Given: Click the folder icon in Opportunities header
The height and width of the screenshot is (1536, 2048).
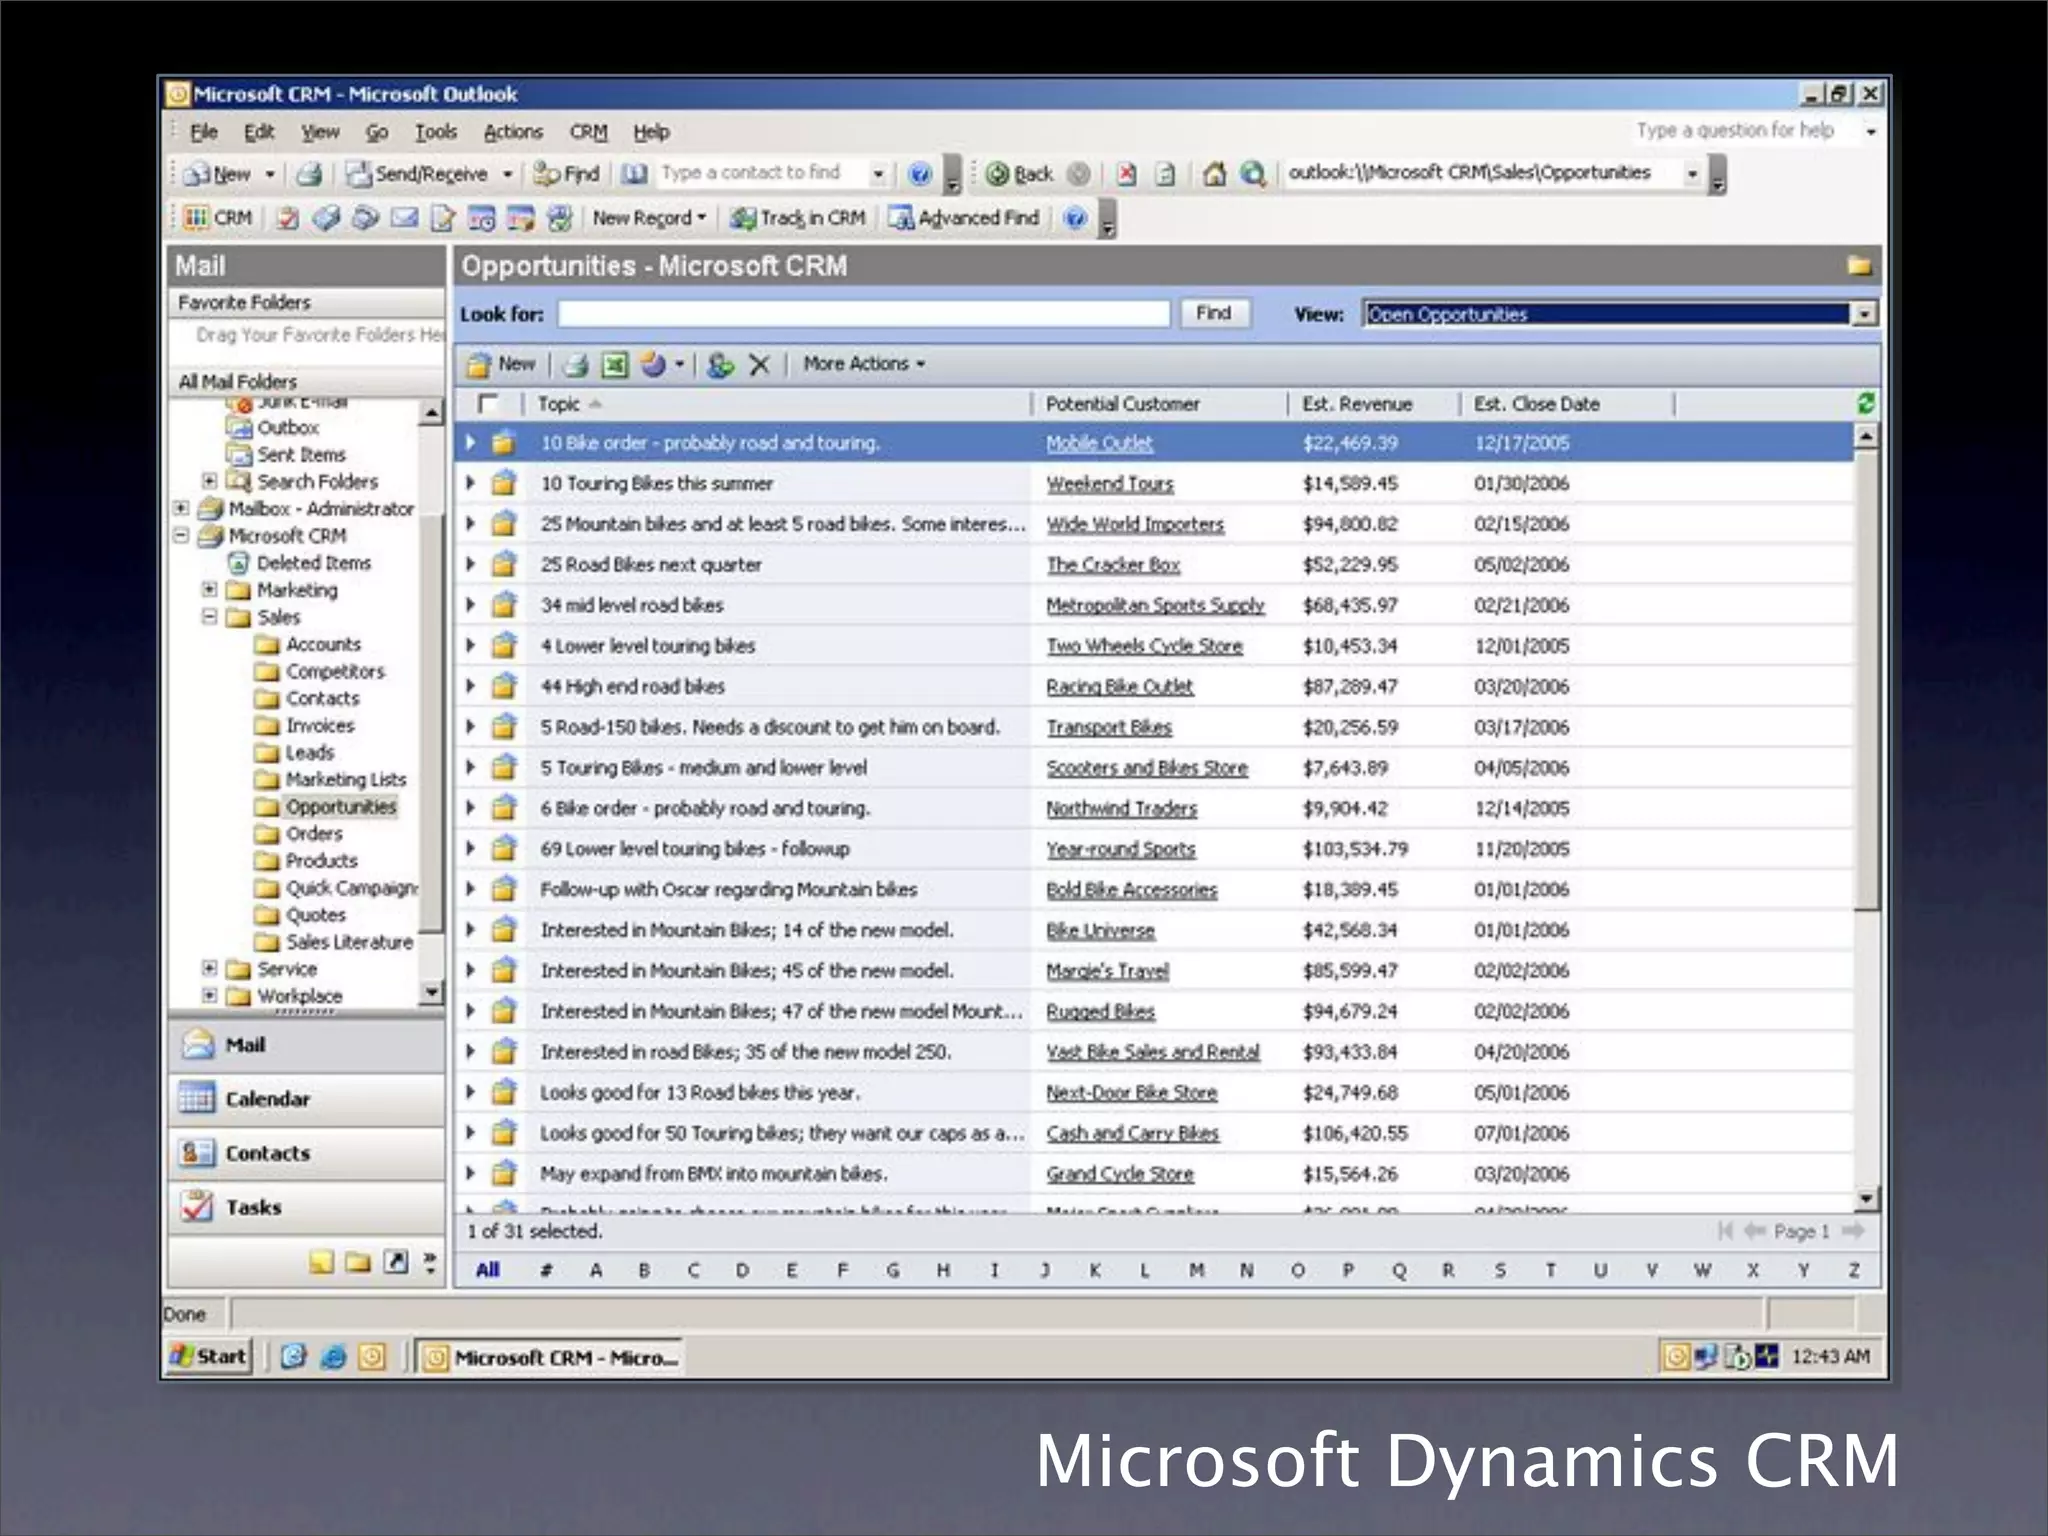Looking at the screenshot, I should pyautogui.click(x=1859, y=266).
